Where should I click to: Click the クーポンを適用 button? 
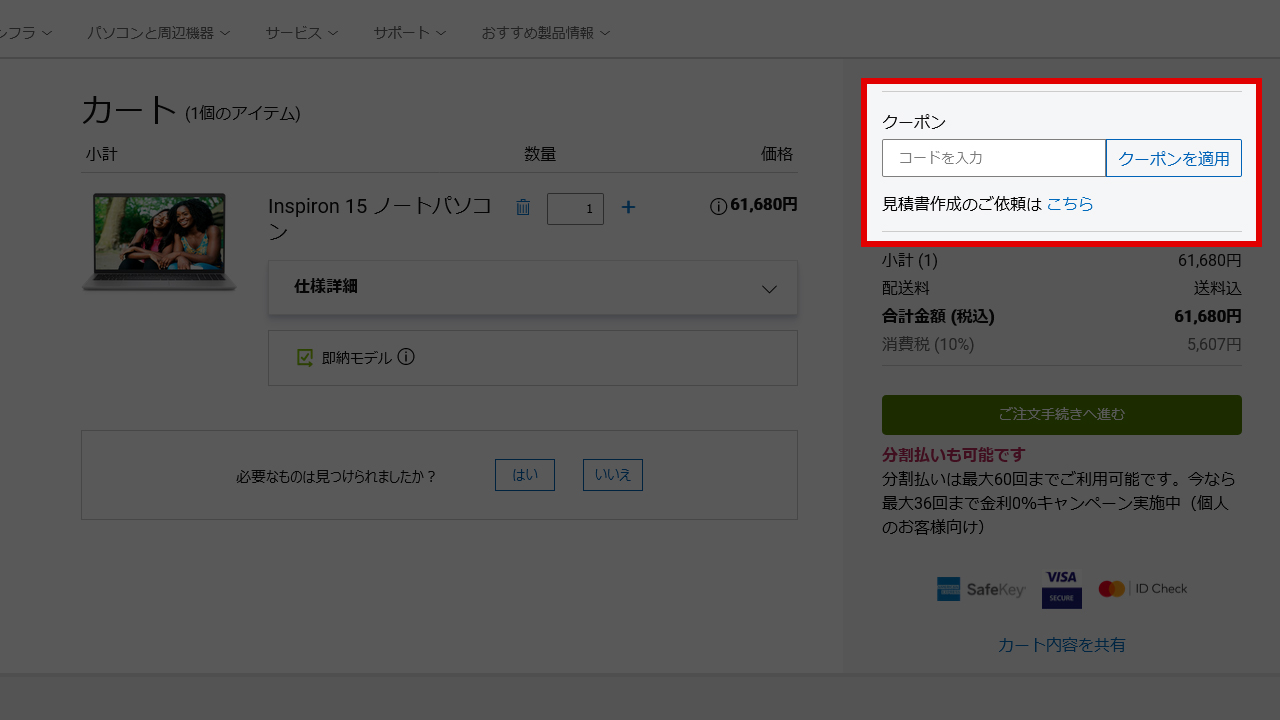[1174, 158]
